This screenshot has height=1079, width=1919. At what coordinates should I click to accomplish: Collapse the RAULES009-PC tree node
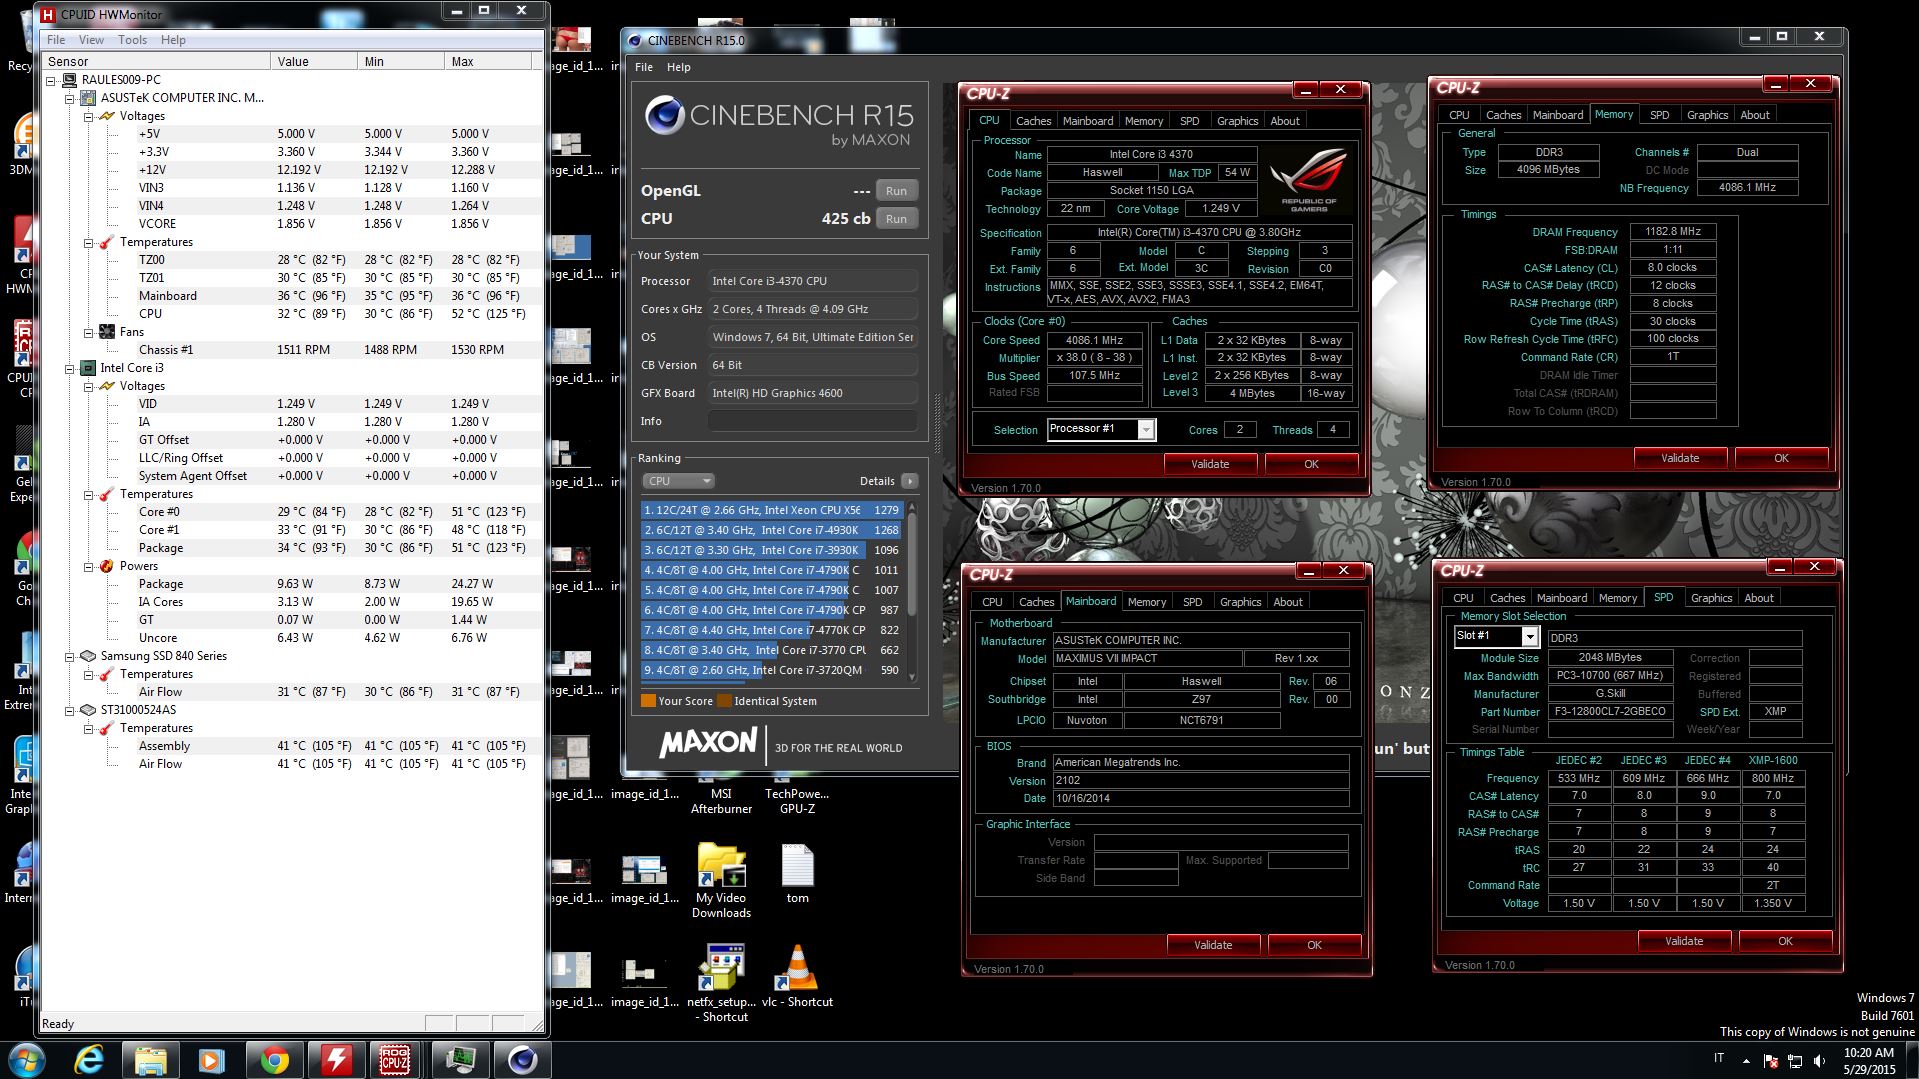pos(51,80)
